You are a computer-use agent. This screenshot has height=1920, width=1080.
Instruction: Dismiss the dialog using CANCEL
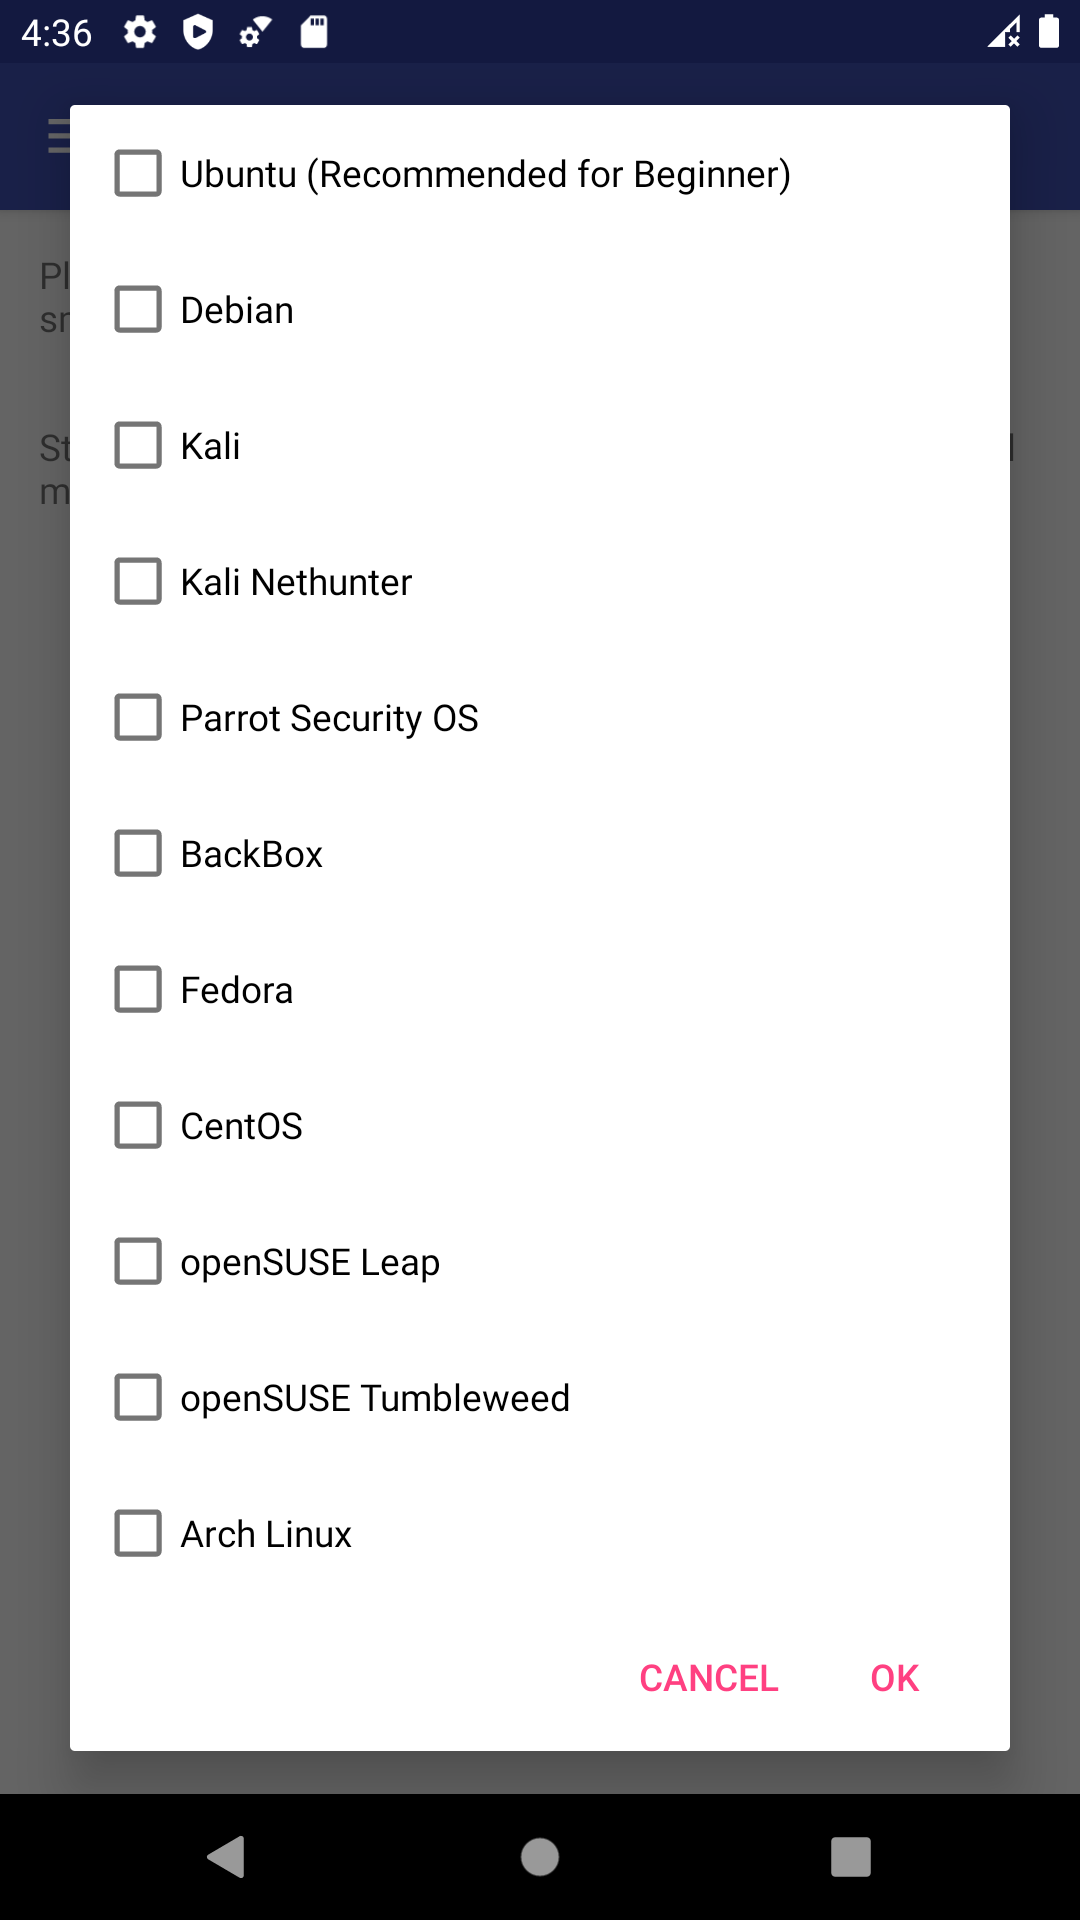[708, 1678]
